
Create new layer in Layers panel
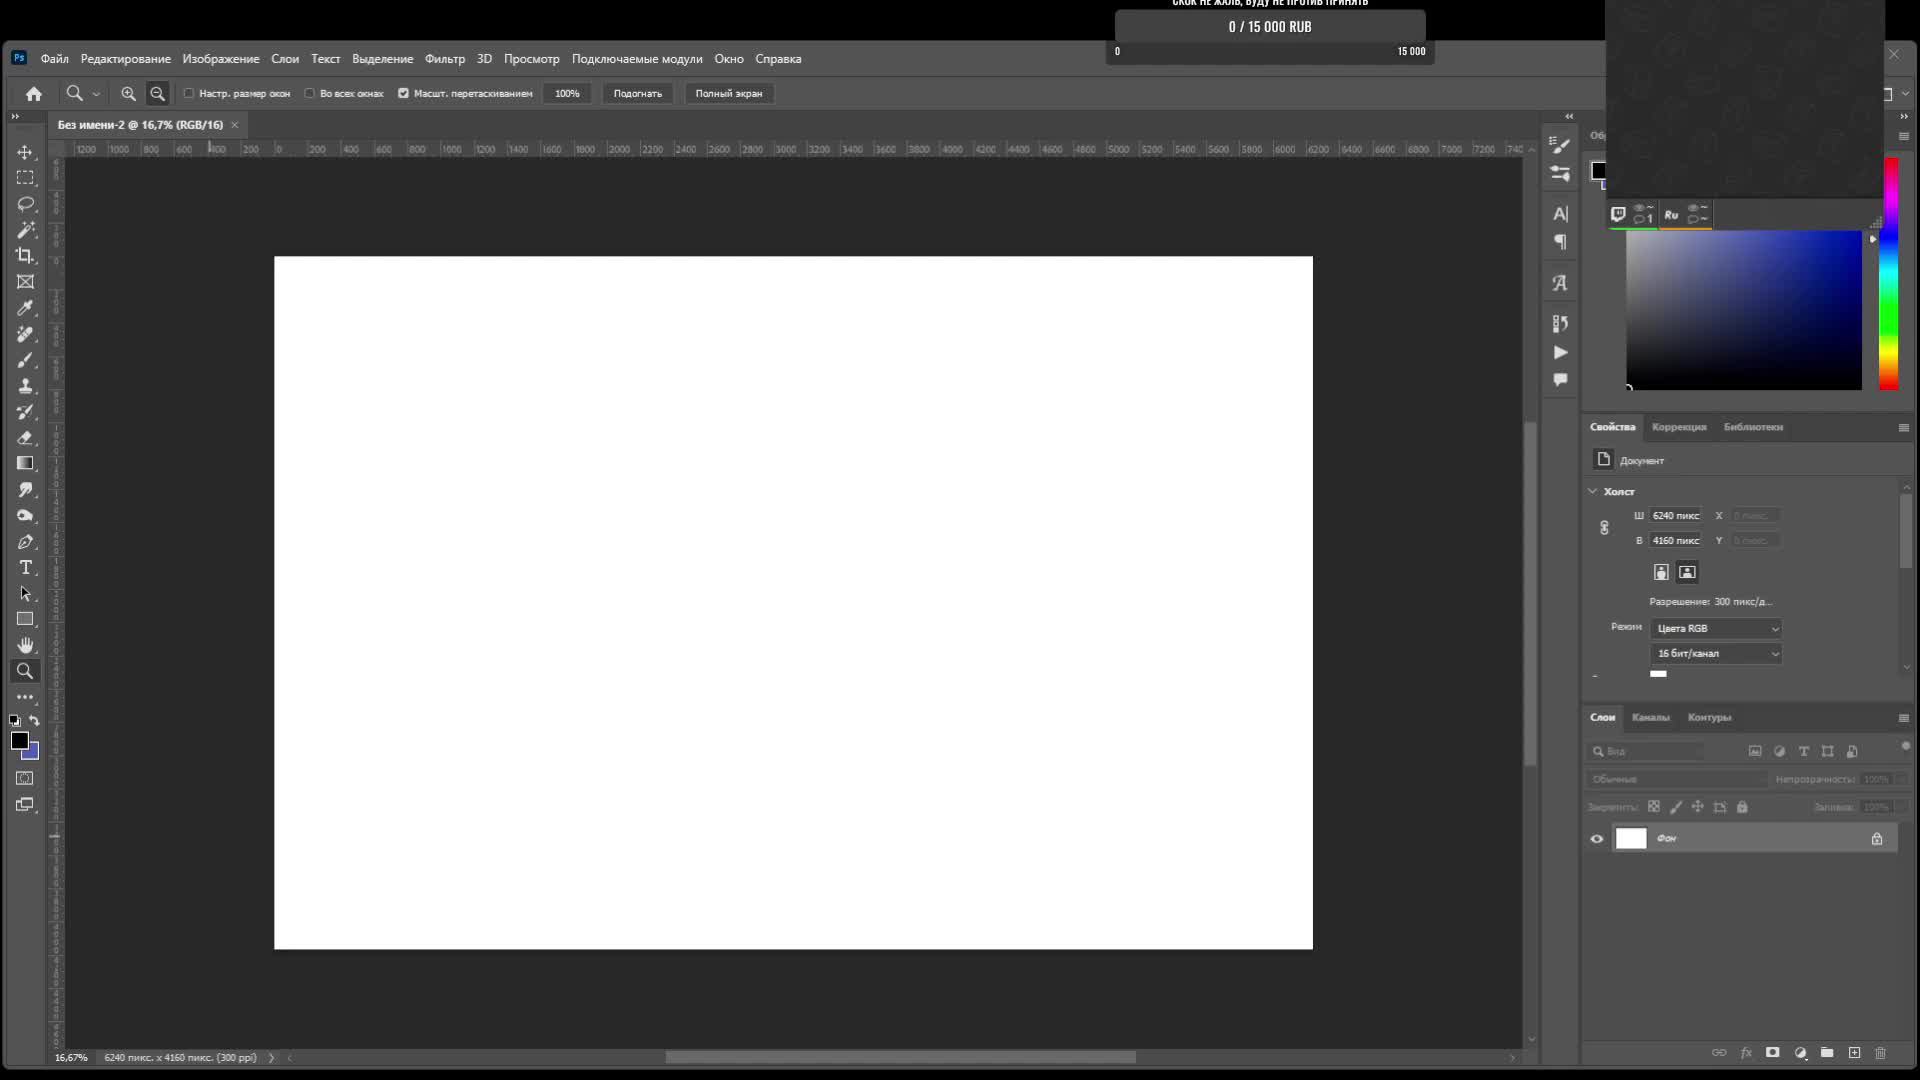(x=1854, y=1053)
